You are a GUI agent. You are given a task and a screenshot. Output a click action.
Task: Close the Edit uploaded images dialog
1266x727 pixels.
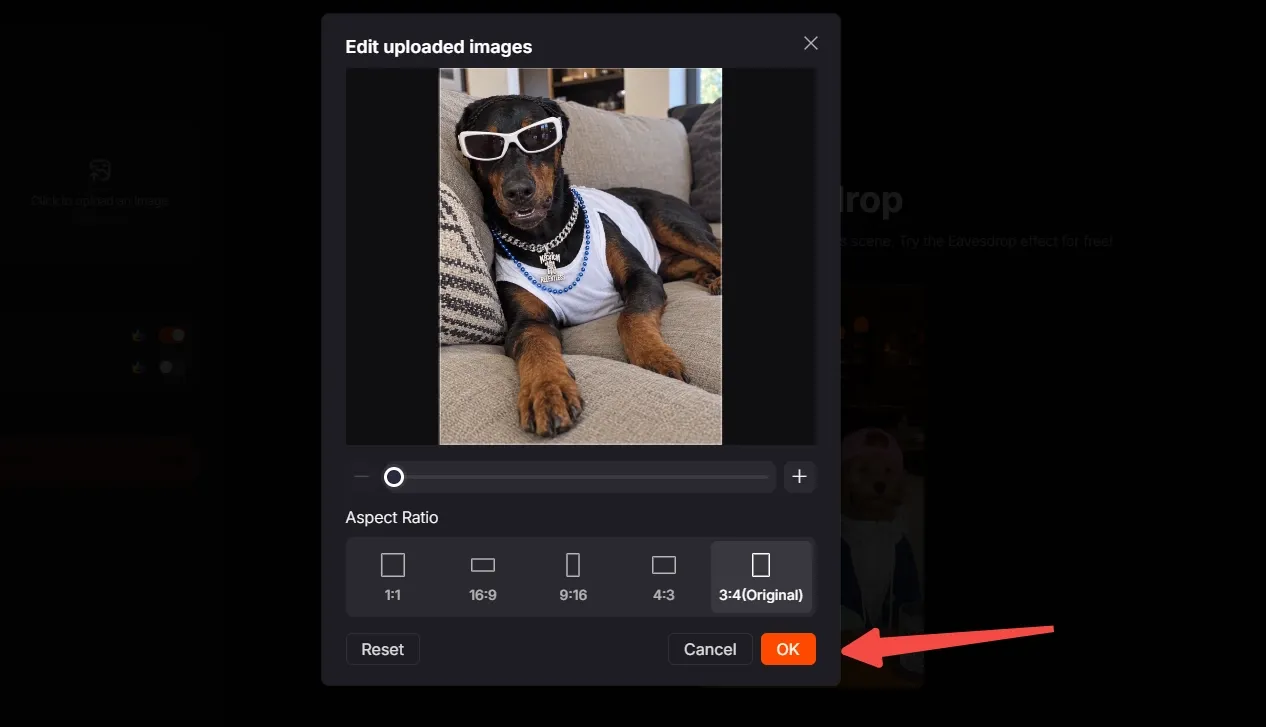(x=811, y=43)
